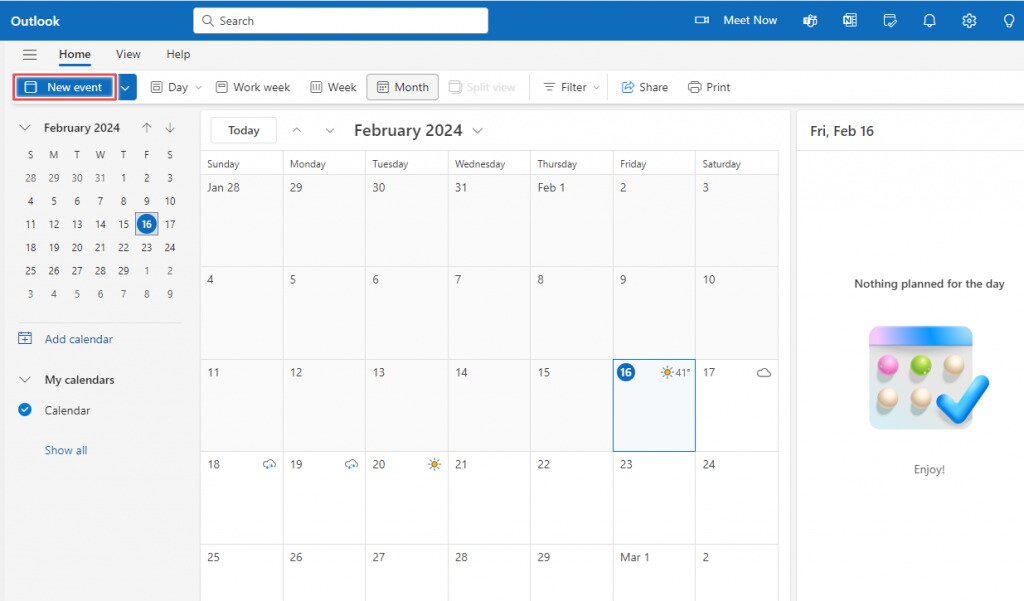Open the New event split dropdown arrow
This screenshot has width=1024, height=601.
125,87
